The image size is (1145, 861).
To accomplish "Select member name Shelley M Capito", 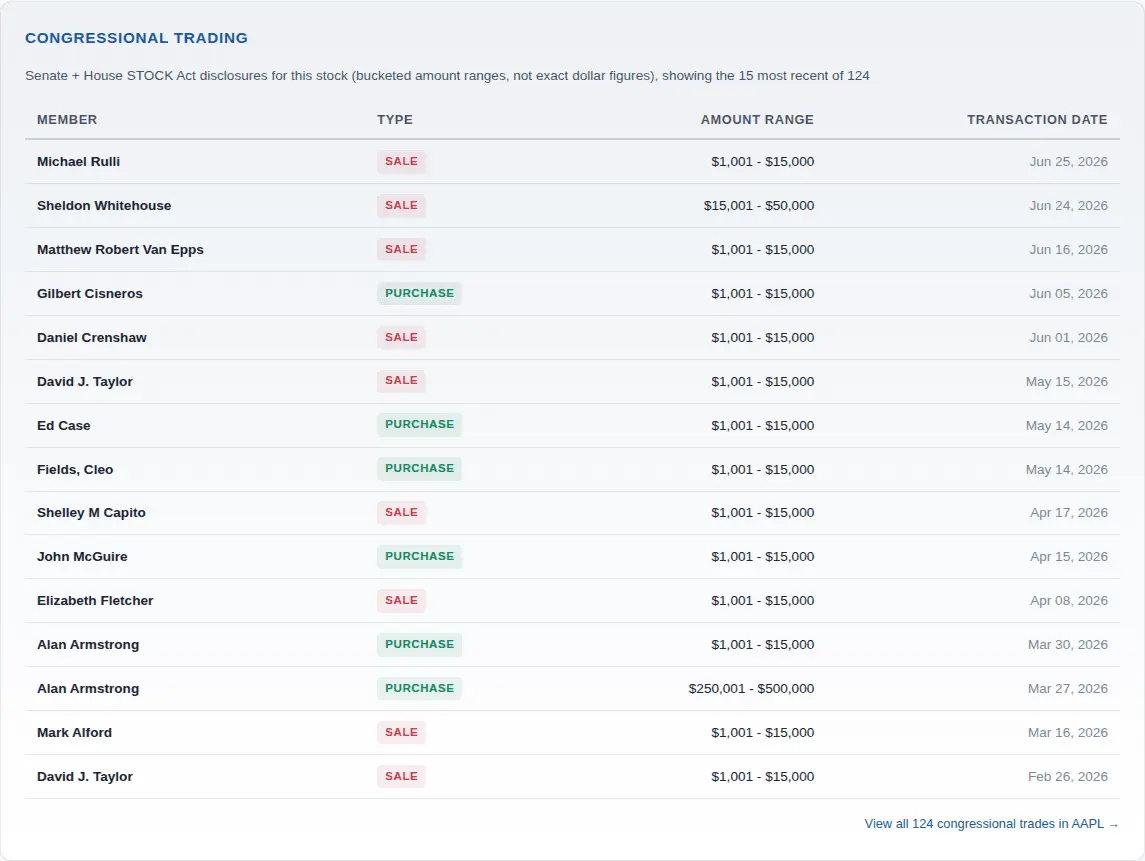I will click(x=91, y=513).
